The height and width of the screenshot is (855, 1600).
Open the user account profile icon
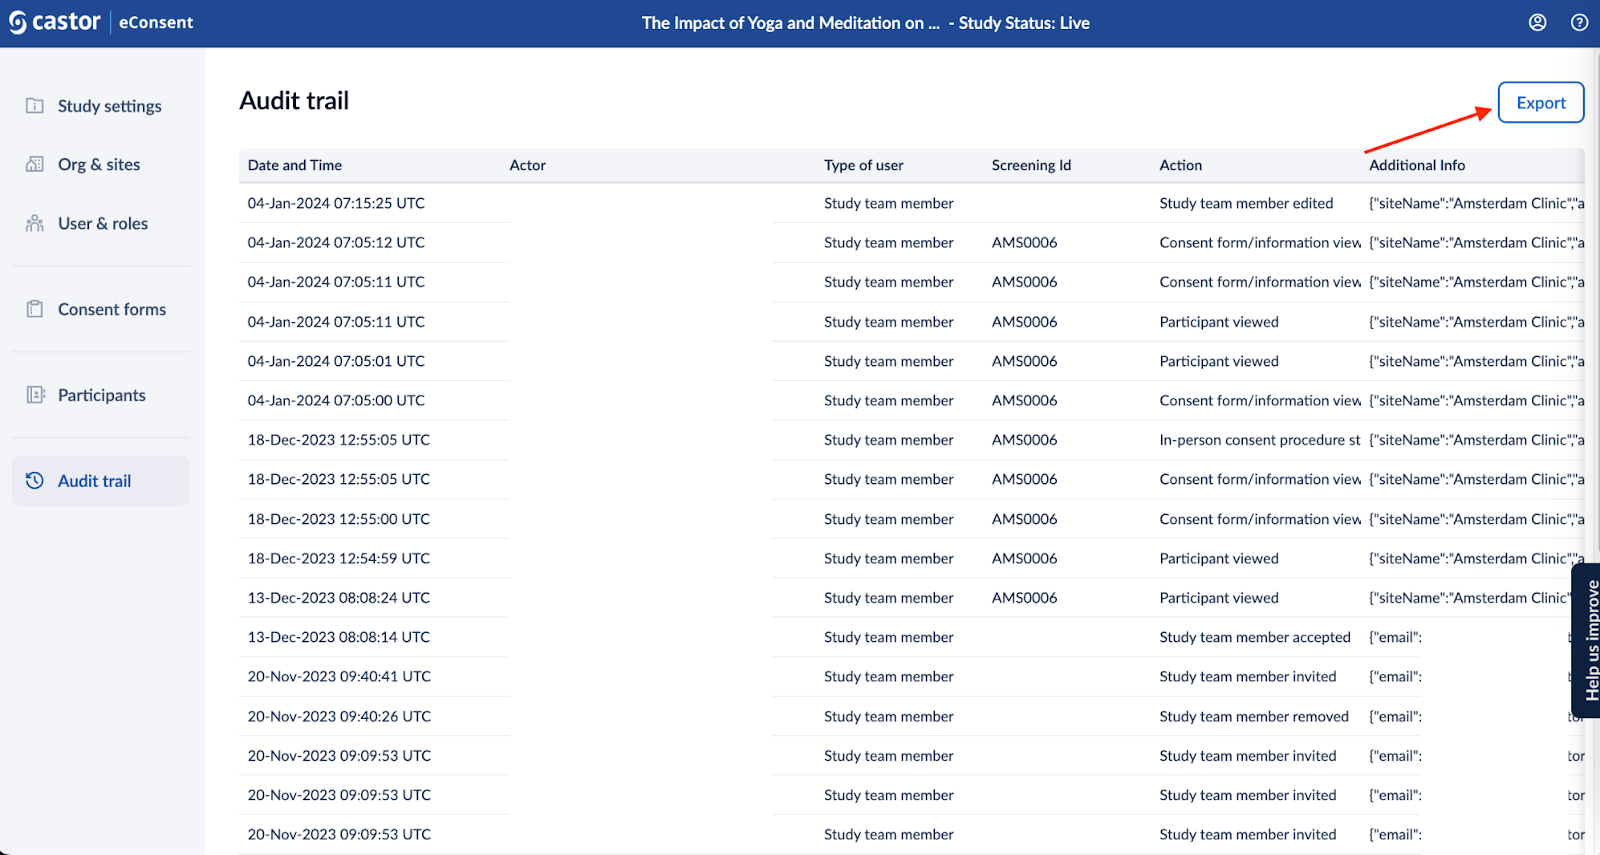coord(1538,22)
